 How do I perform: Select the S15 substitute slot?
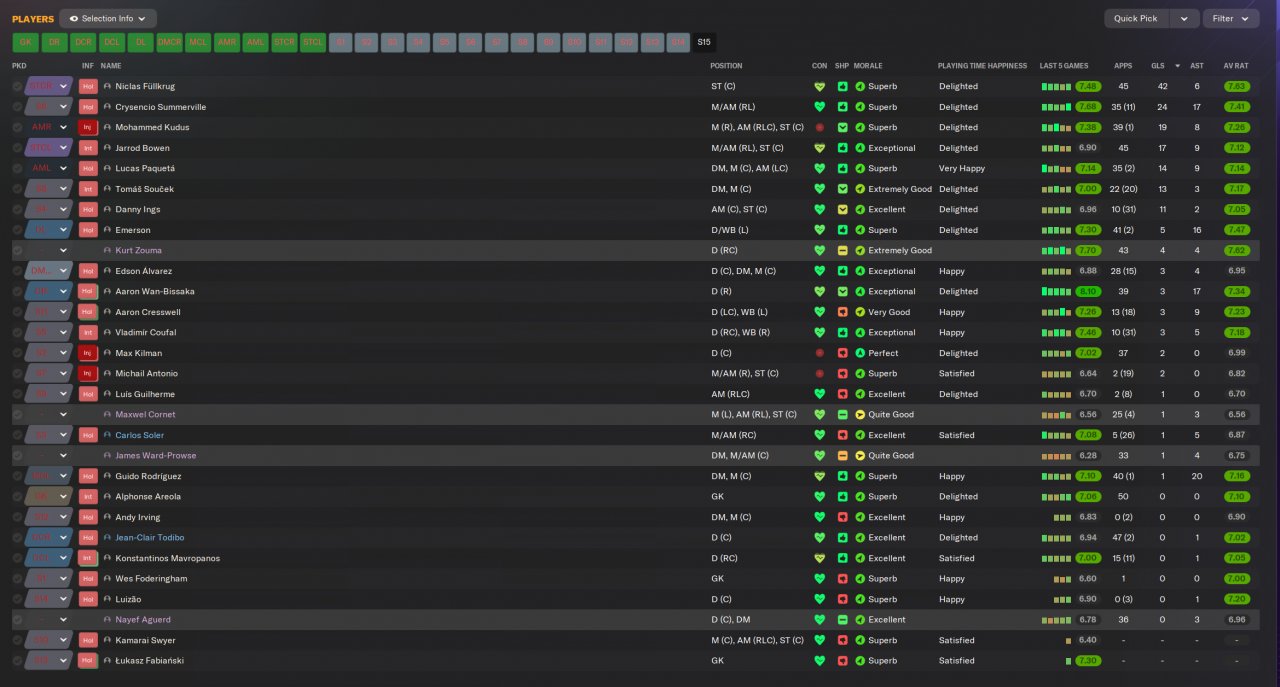click(704, 42)
